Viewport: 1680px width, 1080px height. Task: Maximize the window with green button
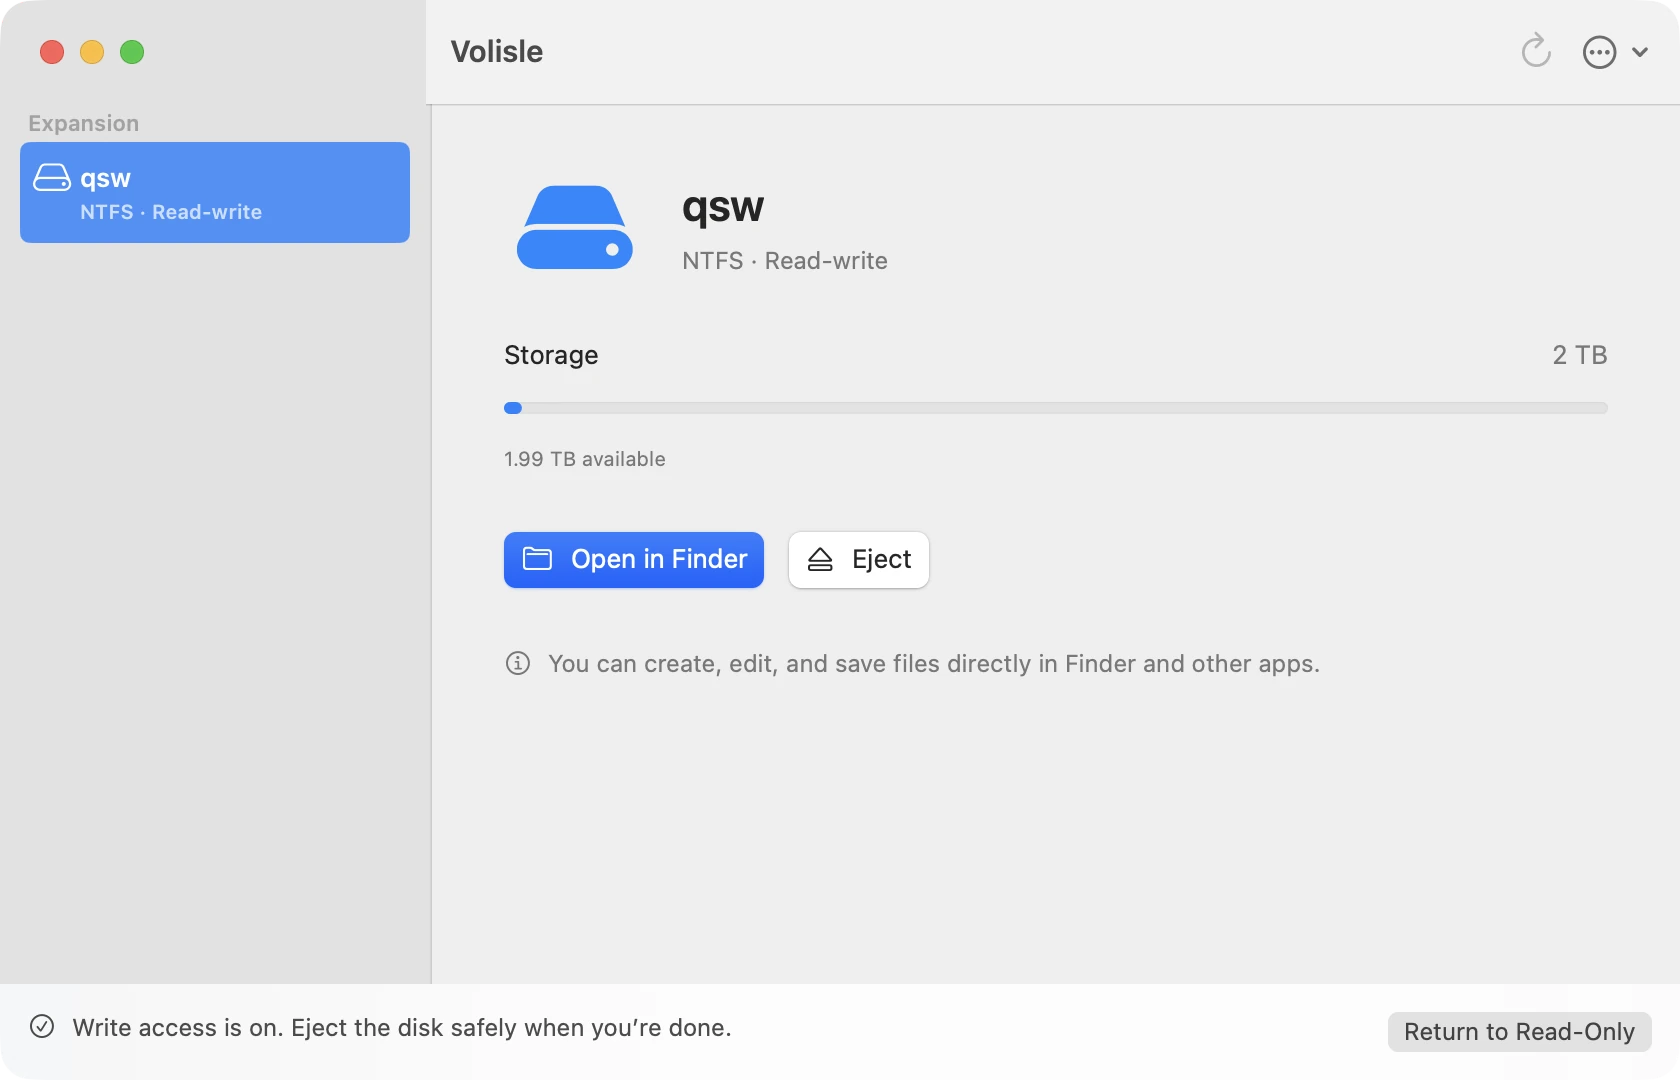point(132,52)
